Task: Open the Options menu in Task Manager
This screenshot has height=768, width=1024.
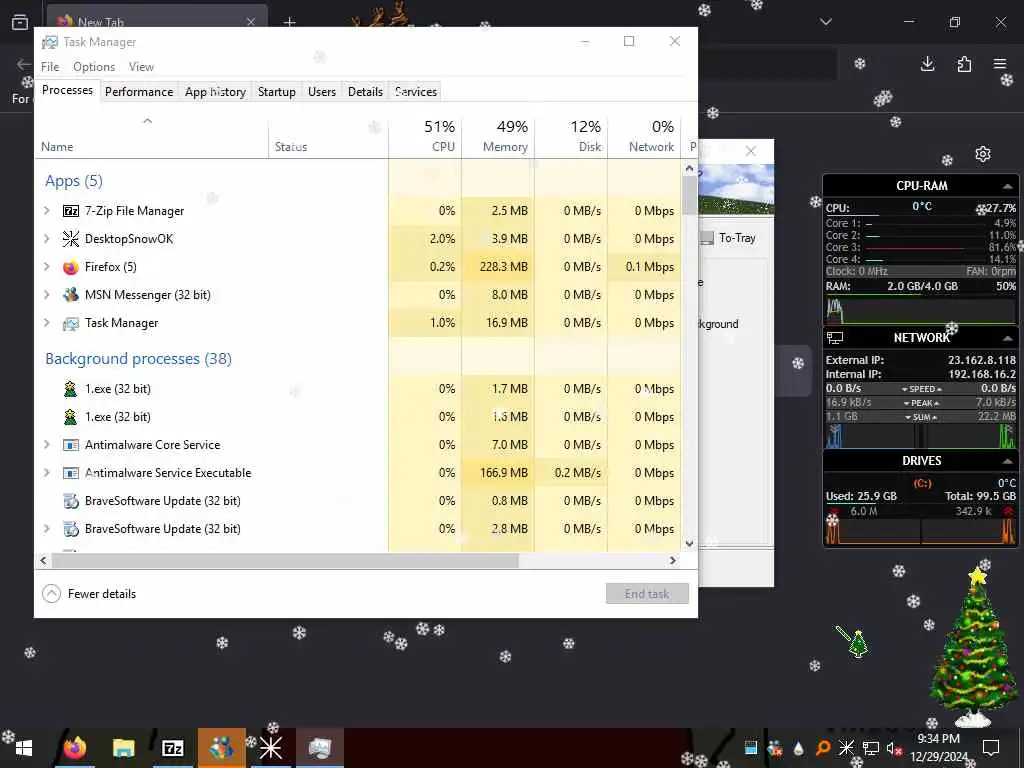Action: coord(94,67)
